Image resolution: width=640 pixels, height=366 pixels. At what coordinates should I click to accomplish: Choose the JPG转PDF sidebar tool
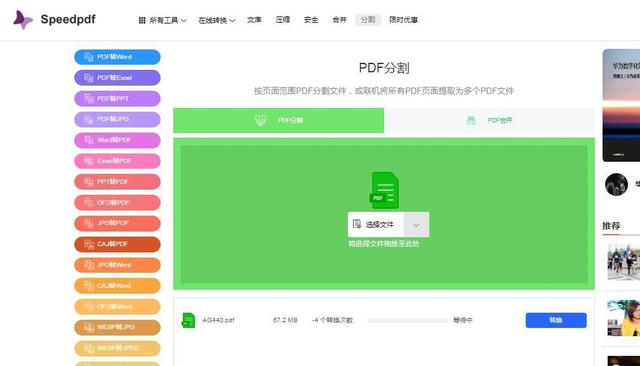(118, 224)
